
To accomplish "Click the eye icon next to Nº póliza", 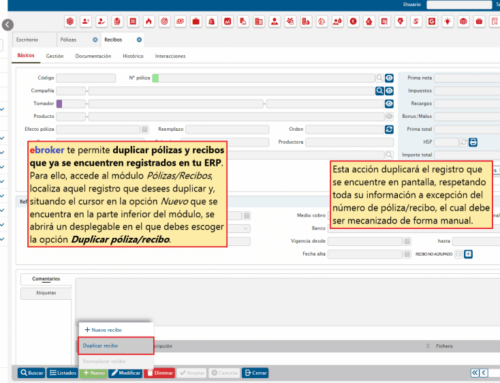I will pyautogui.click(x=389, y=78).
